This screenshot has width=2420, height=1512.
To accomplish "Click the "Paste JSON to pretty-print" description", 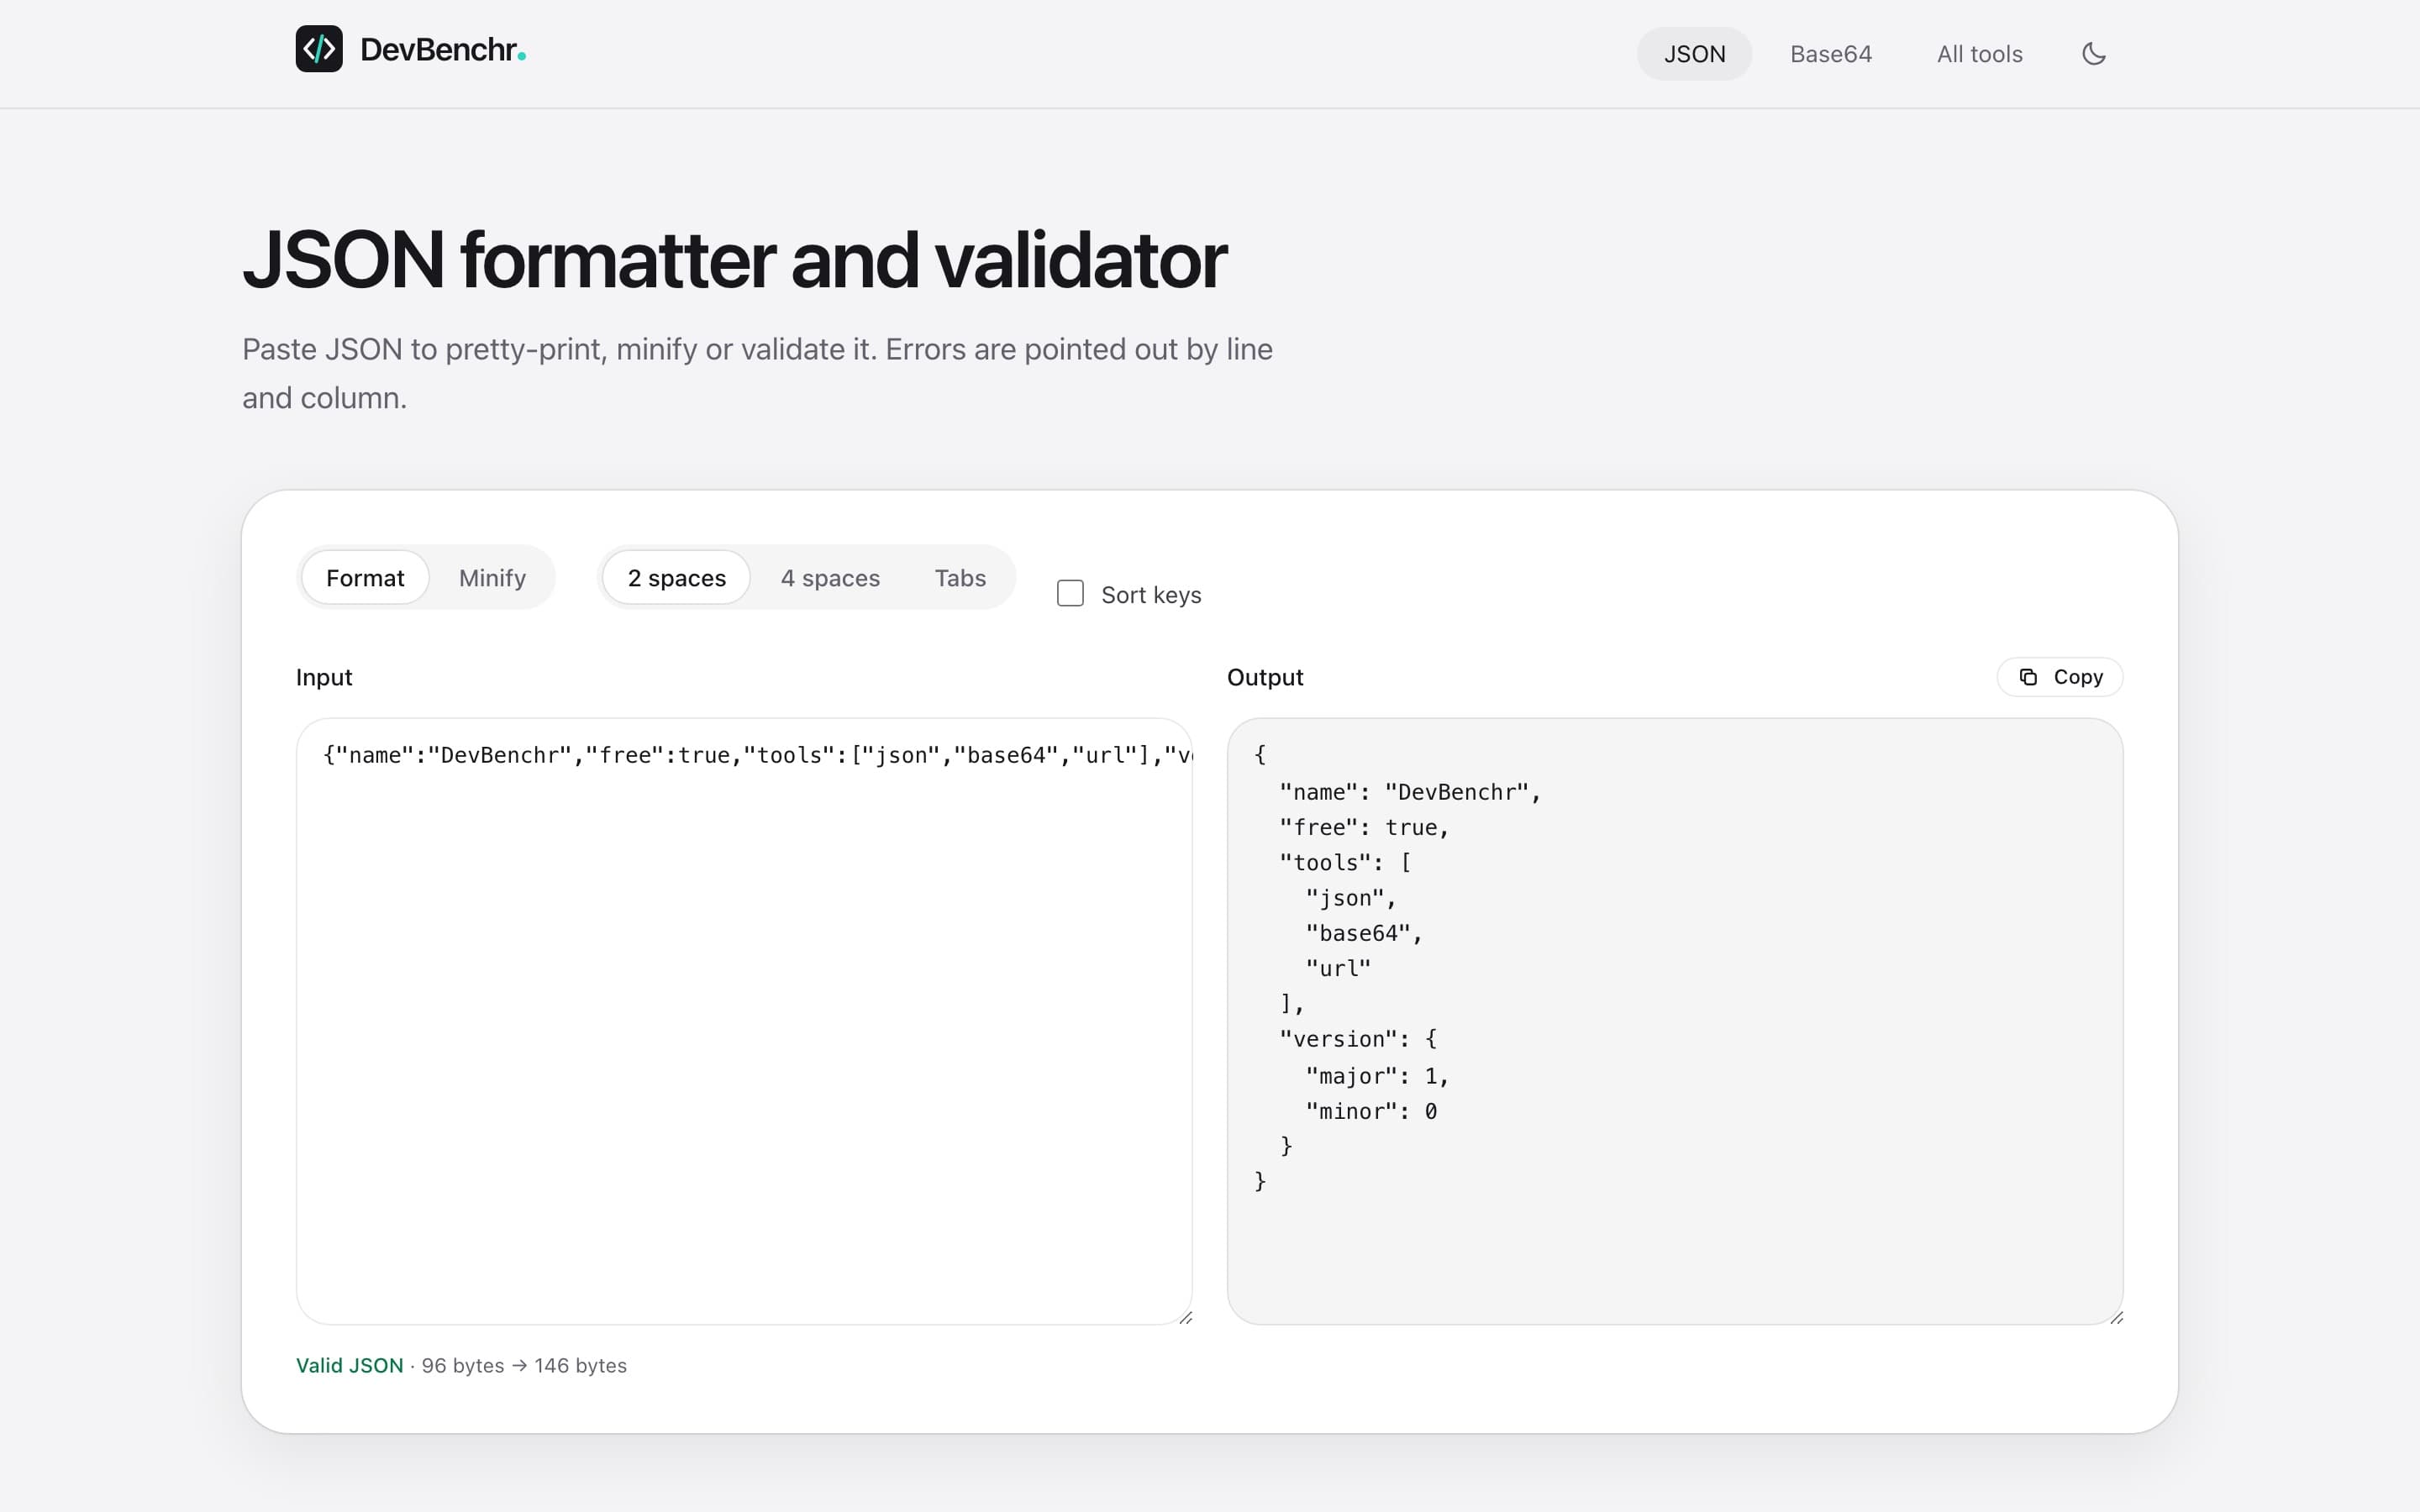I will pyautogui.click(x=757, y=373).
